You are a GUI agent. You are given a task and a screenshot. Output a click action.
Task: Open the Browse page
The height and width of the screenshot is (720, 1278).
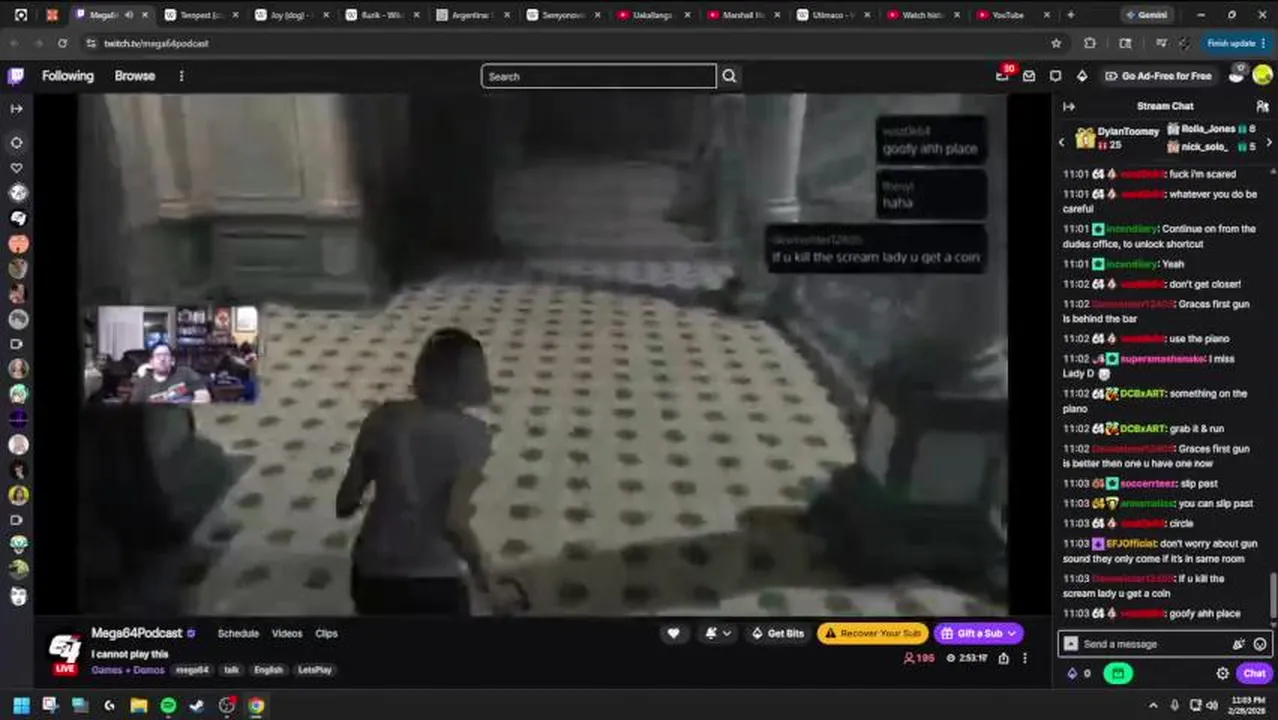tap(134, 76)
